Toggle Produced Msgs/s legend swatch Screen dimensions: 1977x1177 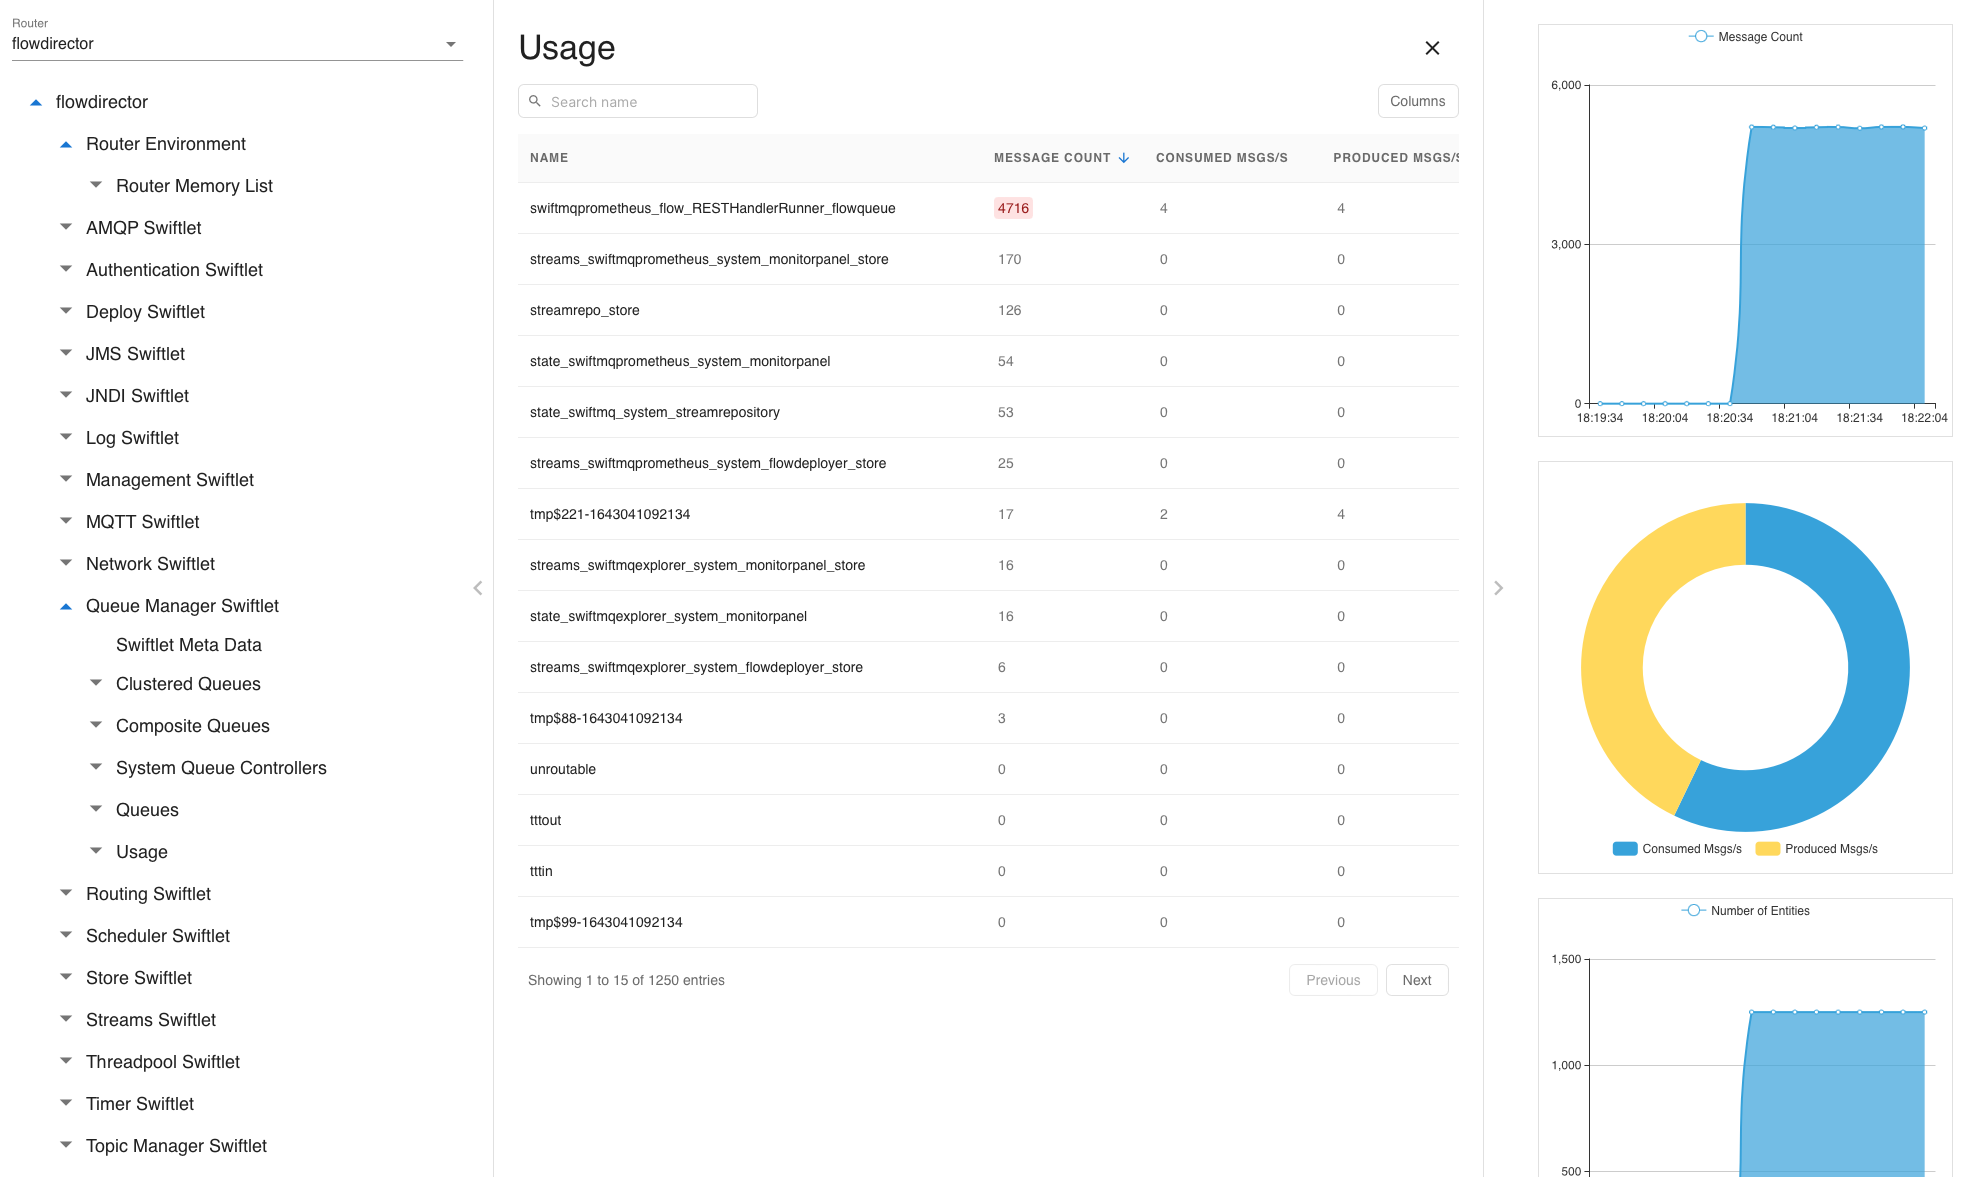1767,849
